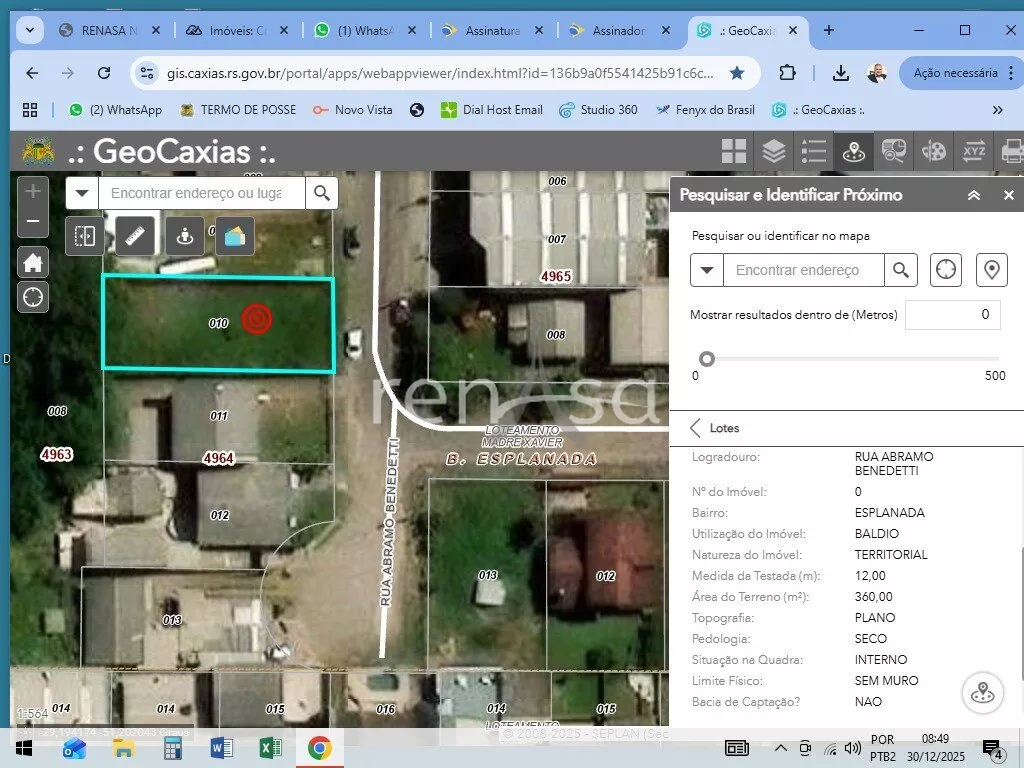Click the home default extent button
This screenshot has width=1024, height=768.
coord(33,263)
